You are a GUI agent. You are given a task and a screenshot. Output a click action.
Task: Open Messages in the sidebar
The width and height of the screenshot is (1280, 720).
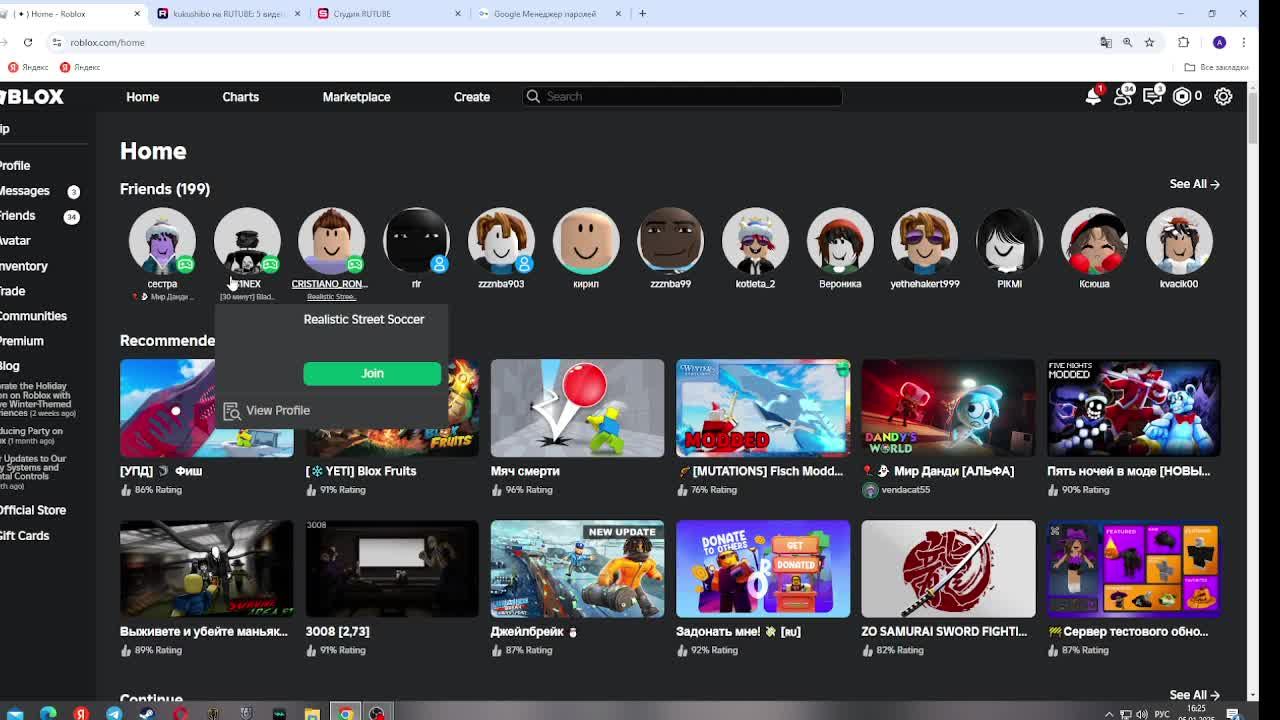24,191
